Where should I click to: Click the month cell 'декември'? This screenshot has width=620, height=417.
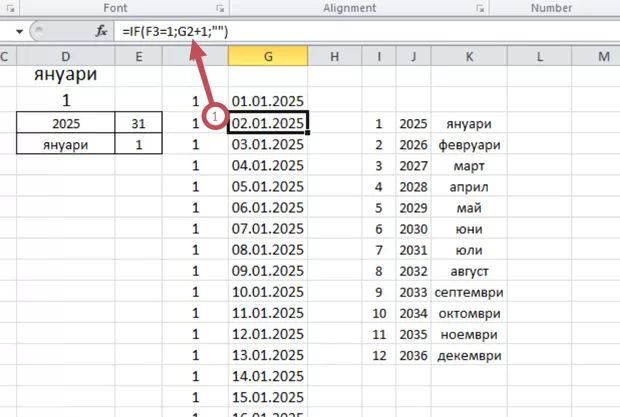469,355
